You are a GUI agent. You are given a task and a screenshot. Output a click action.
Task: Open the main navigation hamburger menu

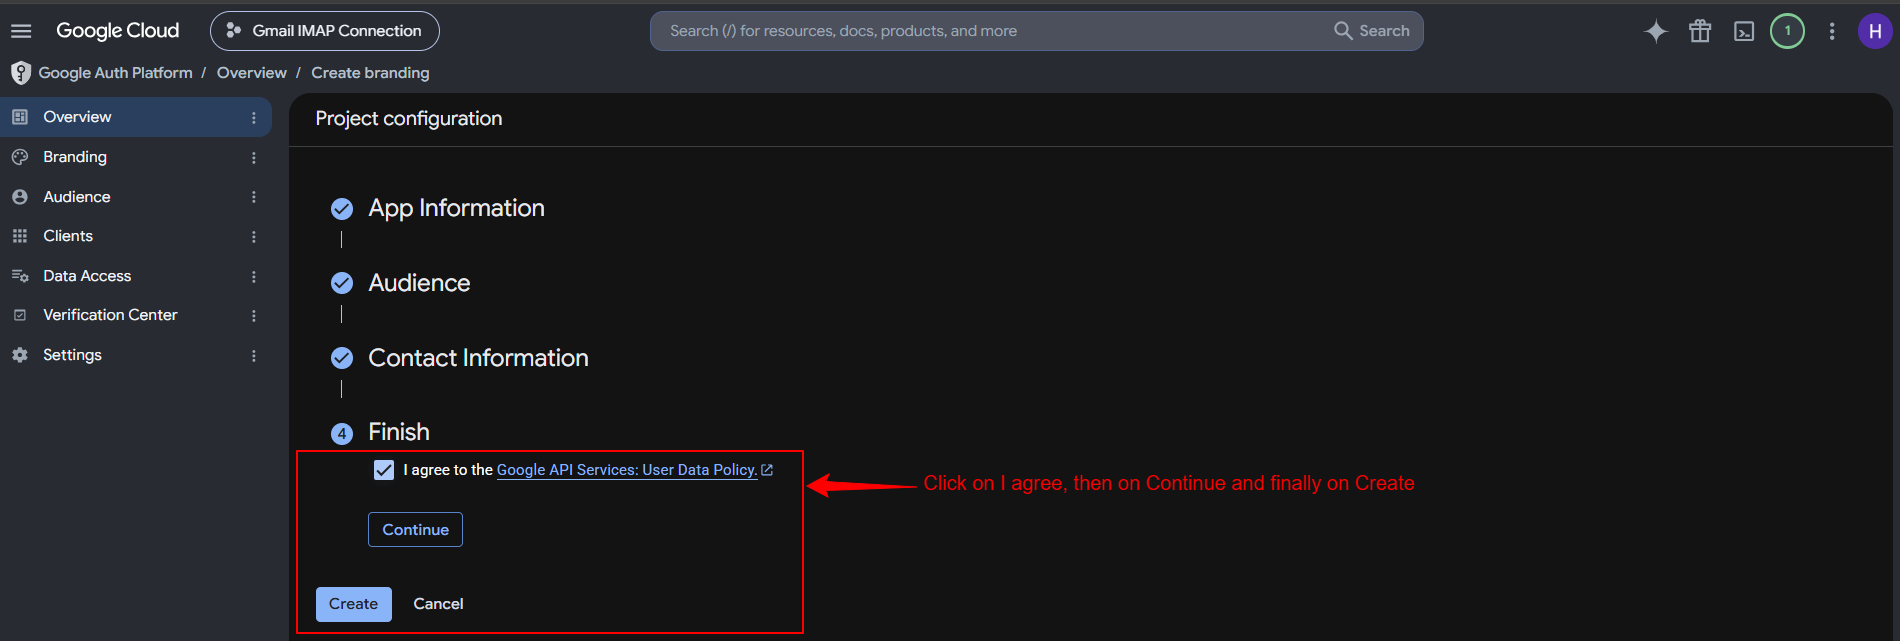tap(21, 31)
